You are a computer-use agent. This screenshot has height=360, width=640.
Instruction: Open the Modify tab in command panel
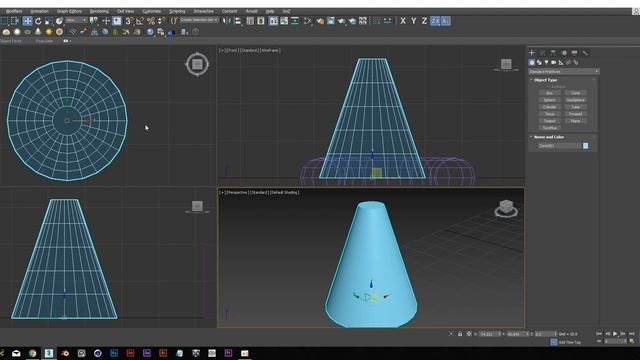542,53
